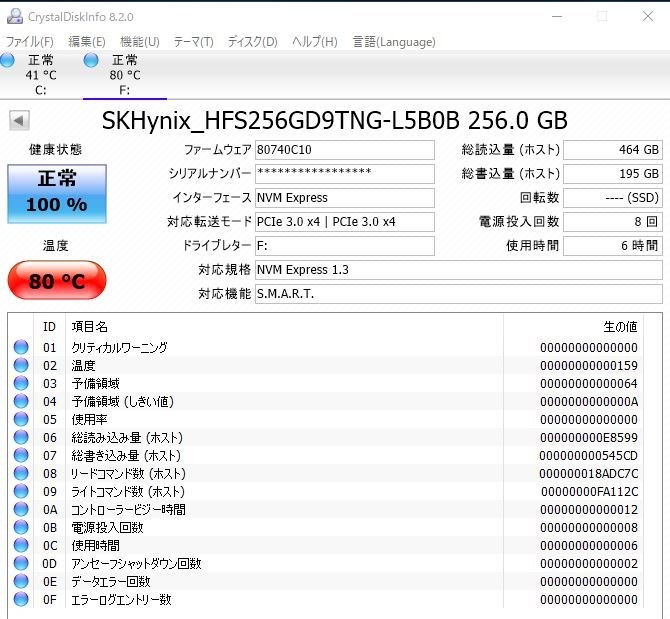The width and height of the screenshot is (670, 619).
Task: Click the 対応機能 field showing S.M.A.R.T.
Action: [458, 294]
